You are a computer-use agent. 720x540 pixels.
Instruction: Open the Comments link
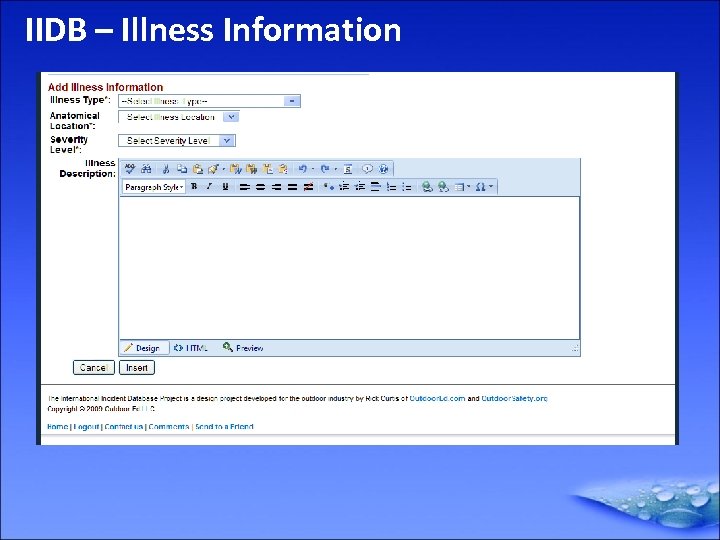click(169, 427)
